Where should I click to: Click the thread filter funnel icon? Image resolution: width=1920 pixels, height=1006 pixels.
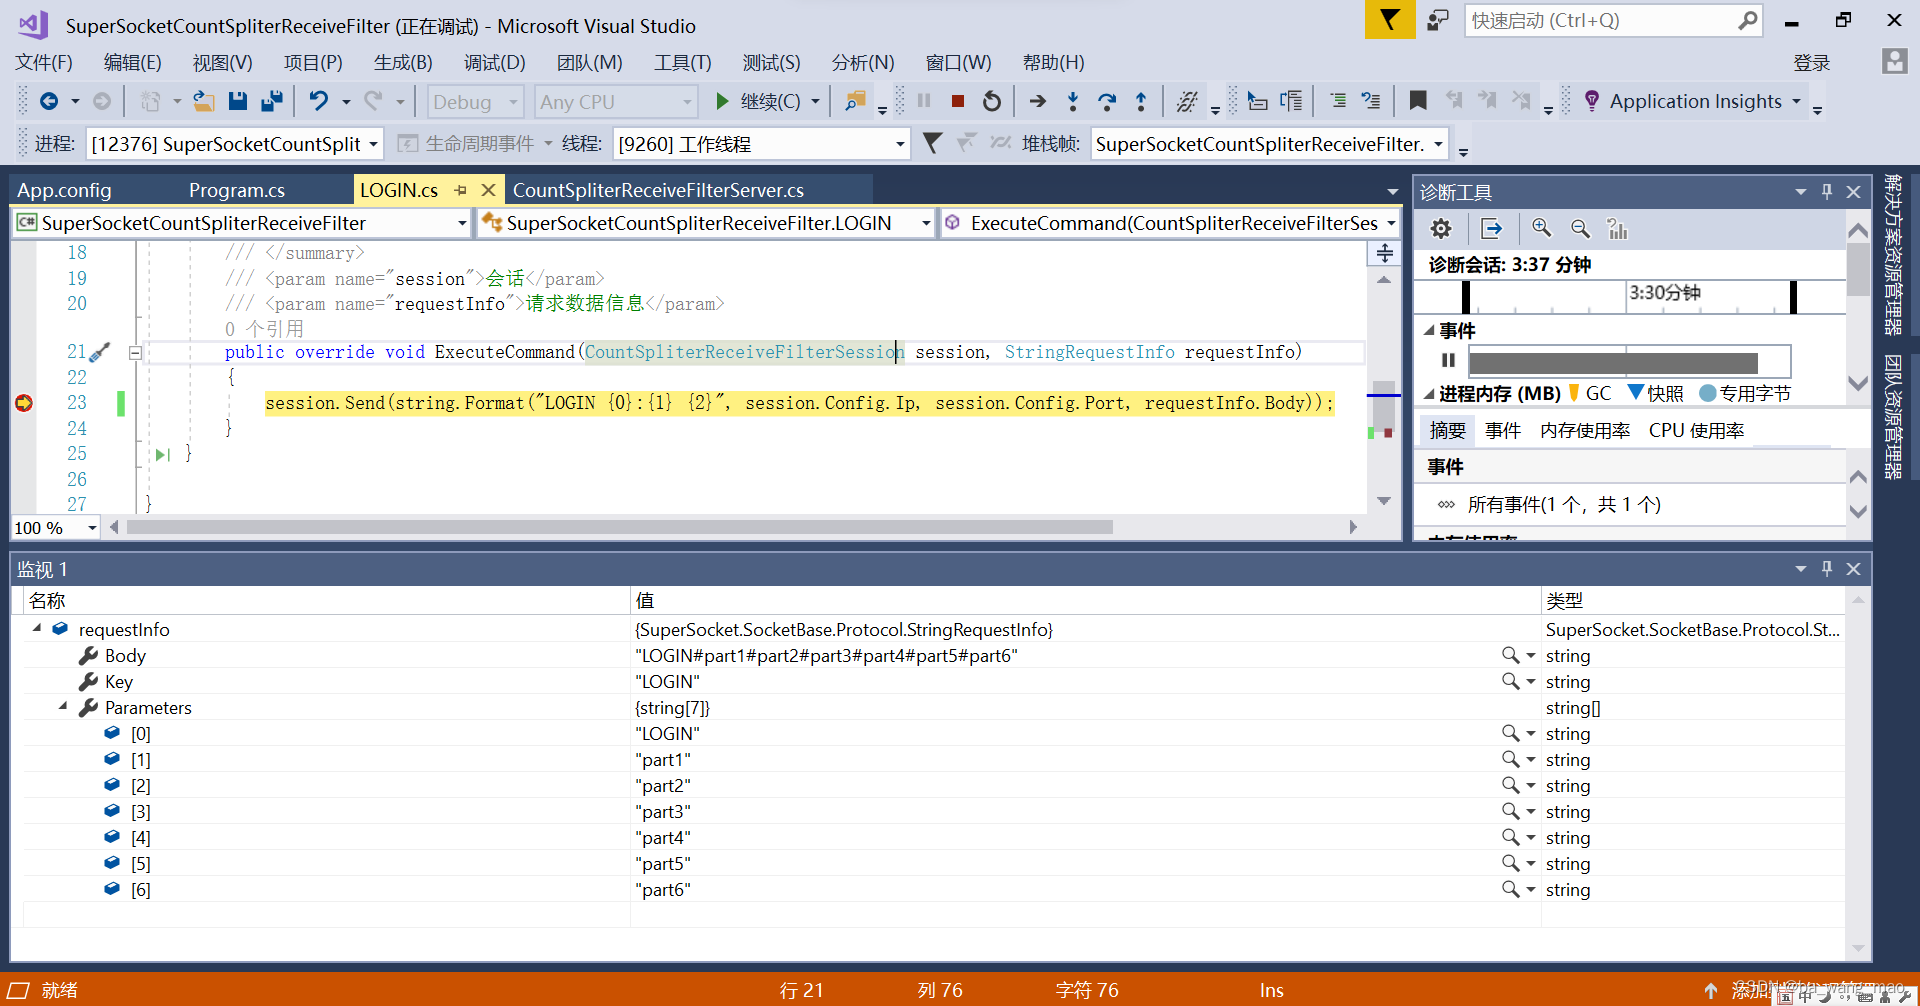pyautogui.click(x=932, y=143)
